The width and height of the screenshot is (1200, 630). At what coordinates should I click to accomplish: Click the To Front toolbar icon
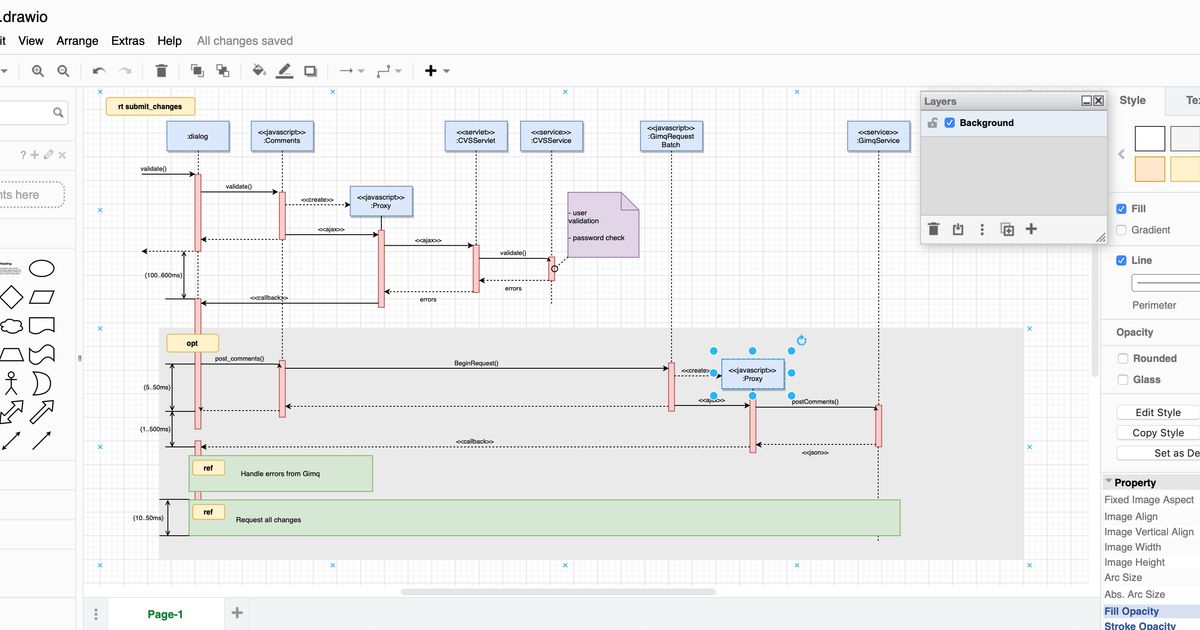tap(197, 71)
